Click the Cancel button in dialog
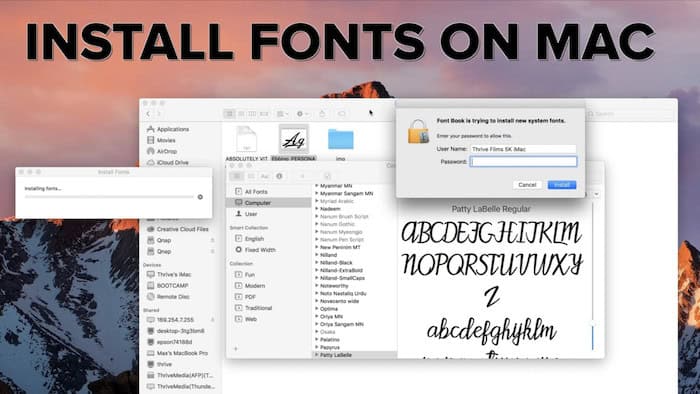Image resolution: width=700 pixels, height=394 pixels. [x=527, y=185]
